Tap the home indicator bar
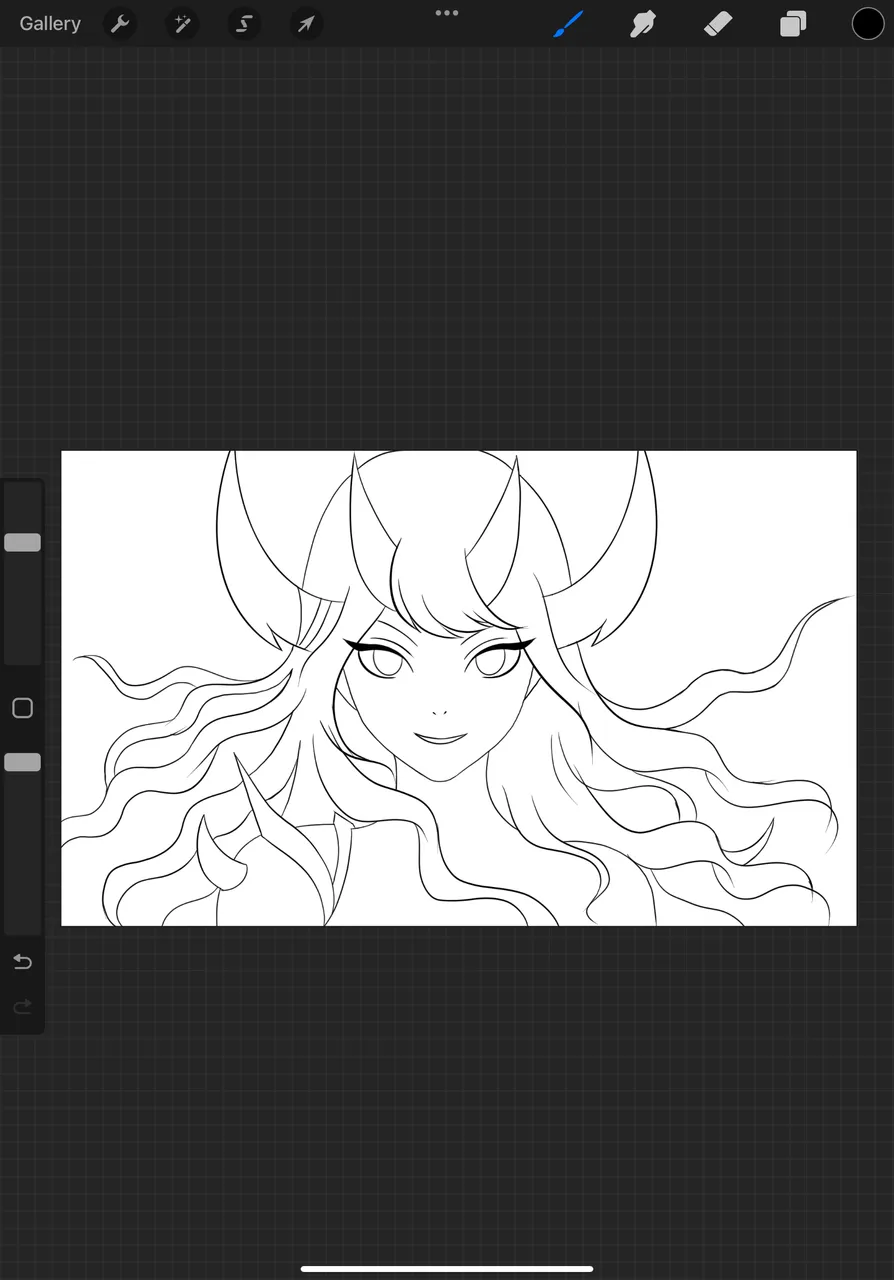This screenshot has width=894, height=1280. coord(447,1269)
